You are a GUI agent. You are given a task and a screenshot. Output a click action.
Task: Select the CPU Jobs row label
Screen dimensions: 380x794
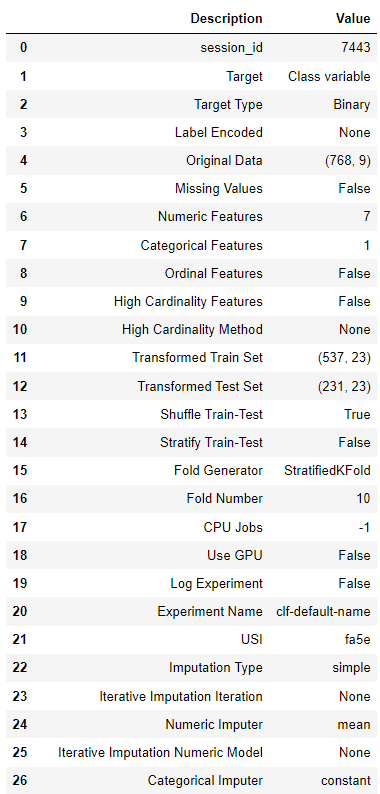(x=233, y=527)
